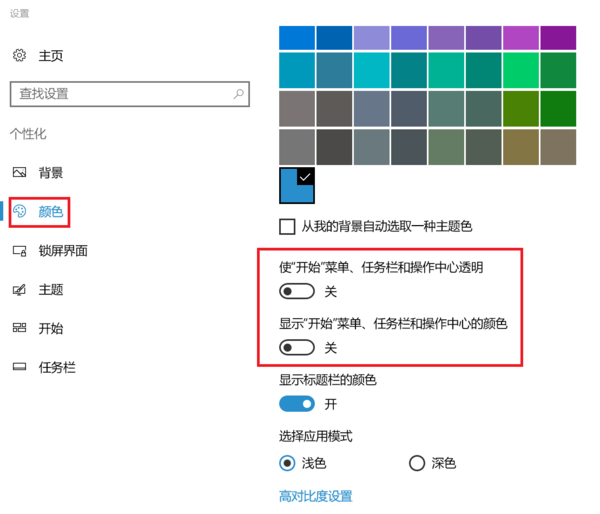
Task: Open the 锁屏界面 settings page
Action: (x=63, y=251)
